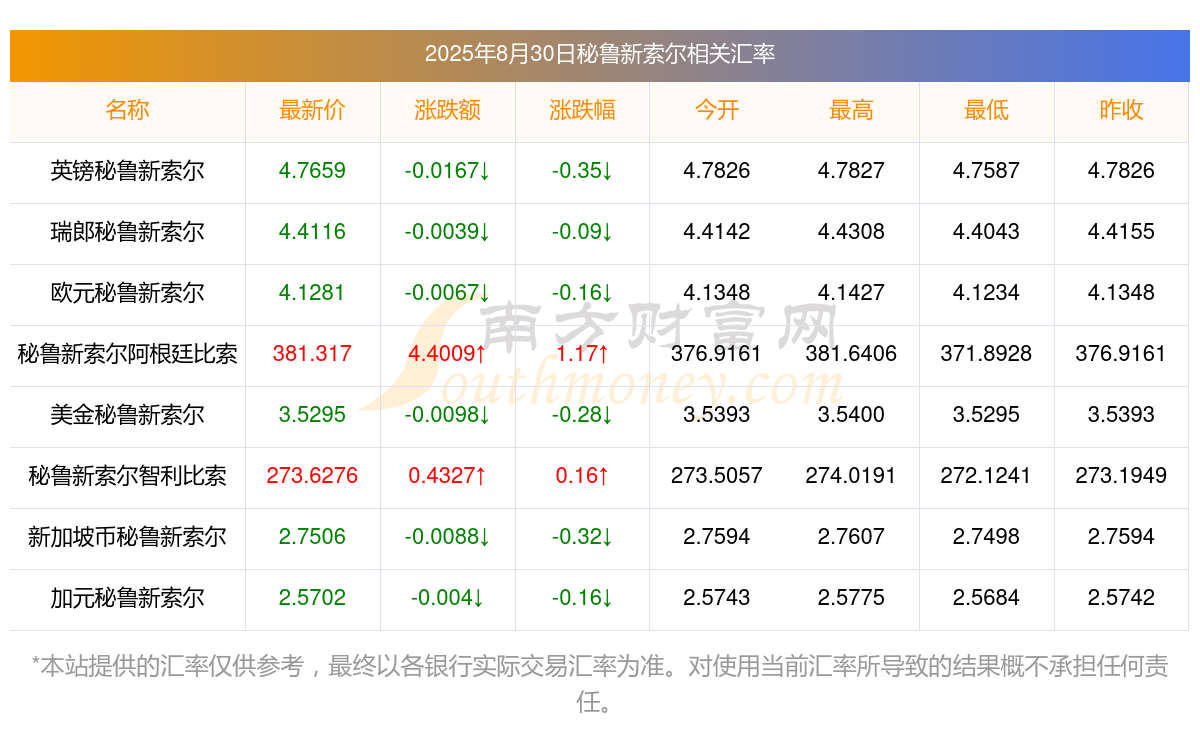Viewport: 1200px width, 733px height.
Task: Click the low value 4.7587
Action: [987, 171]
